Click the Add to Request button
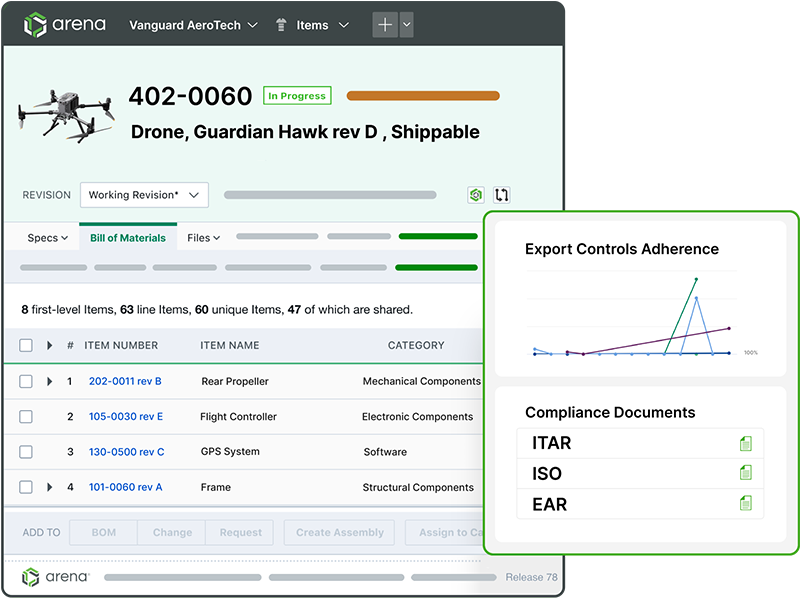Viewport: 800px width, 598px height. 240,532
